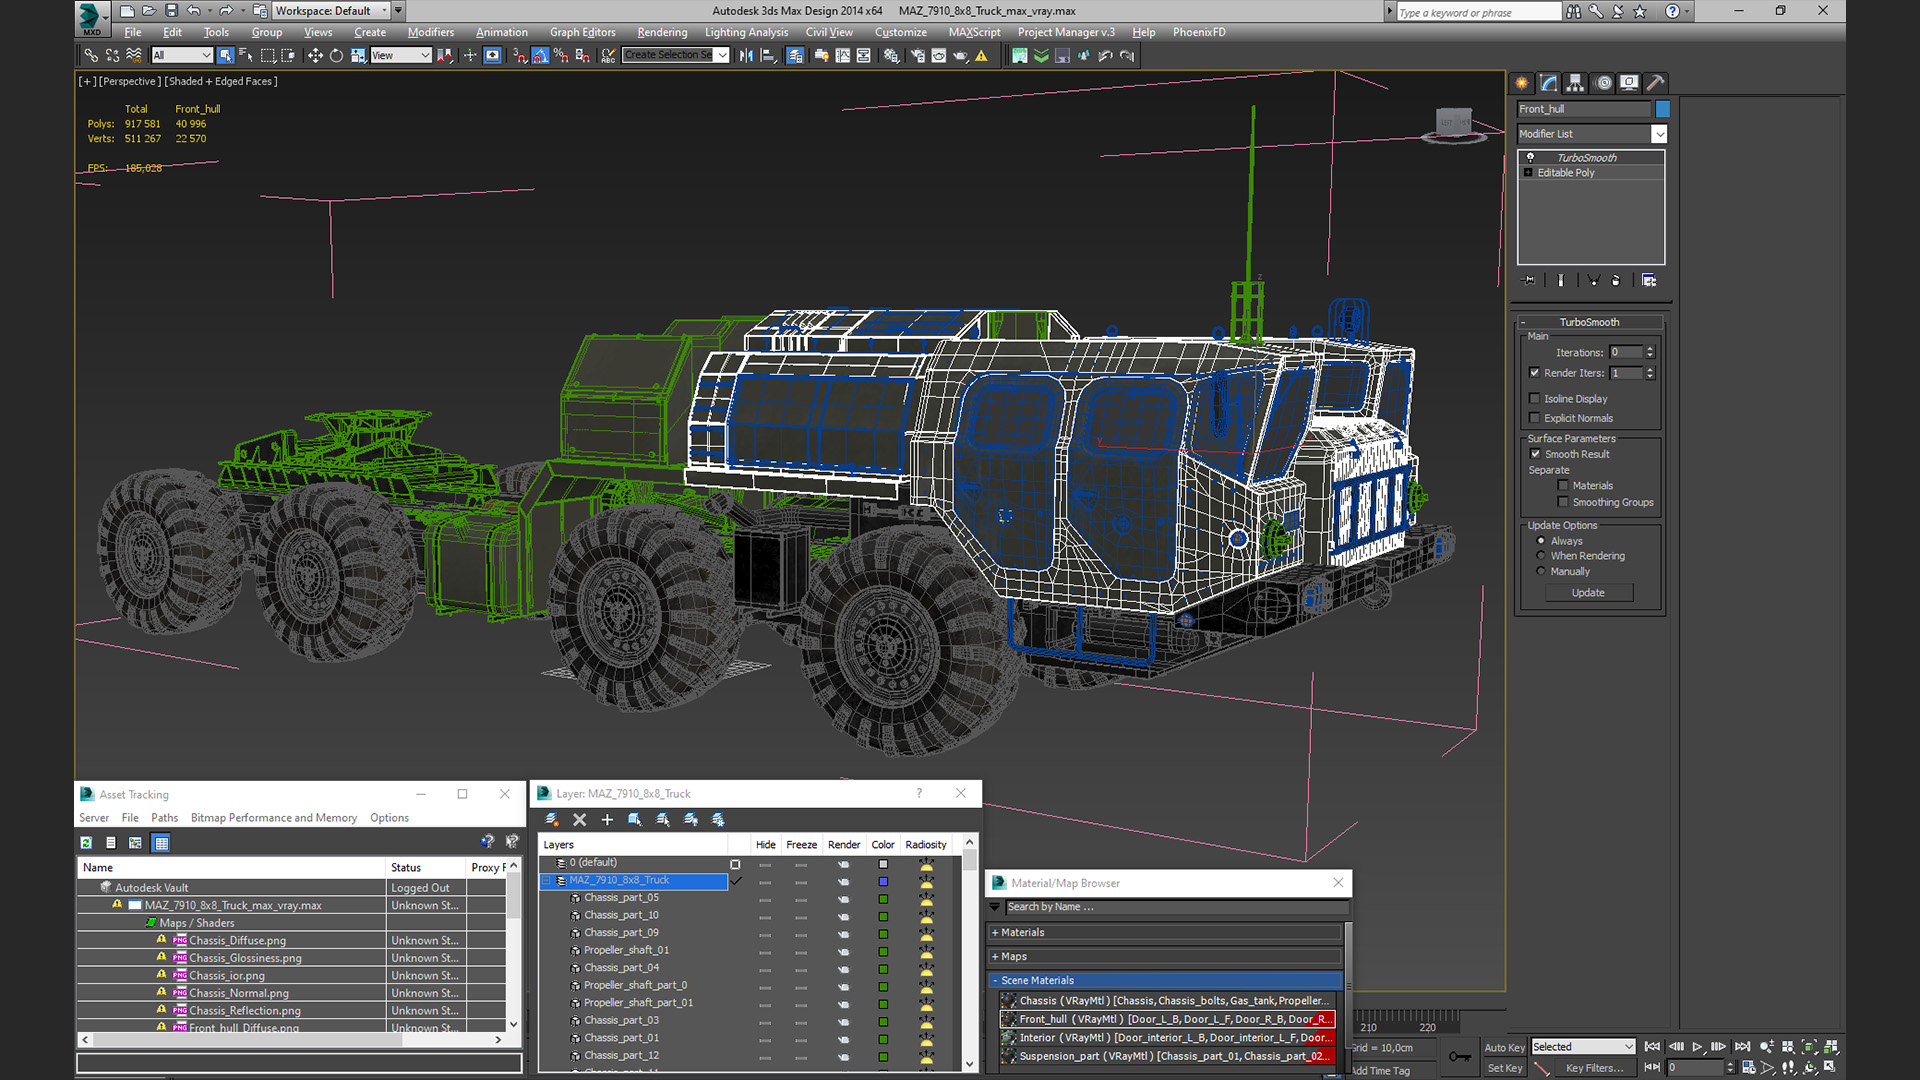Open the Material Editor from toolbar
Screen dimensions: 1920x1080
(x=890, y=56)
